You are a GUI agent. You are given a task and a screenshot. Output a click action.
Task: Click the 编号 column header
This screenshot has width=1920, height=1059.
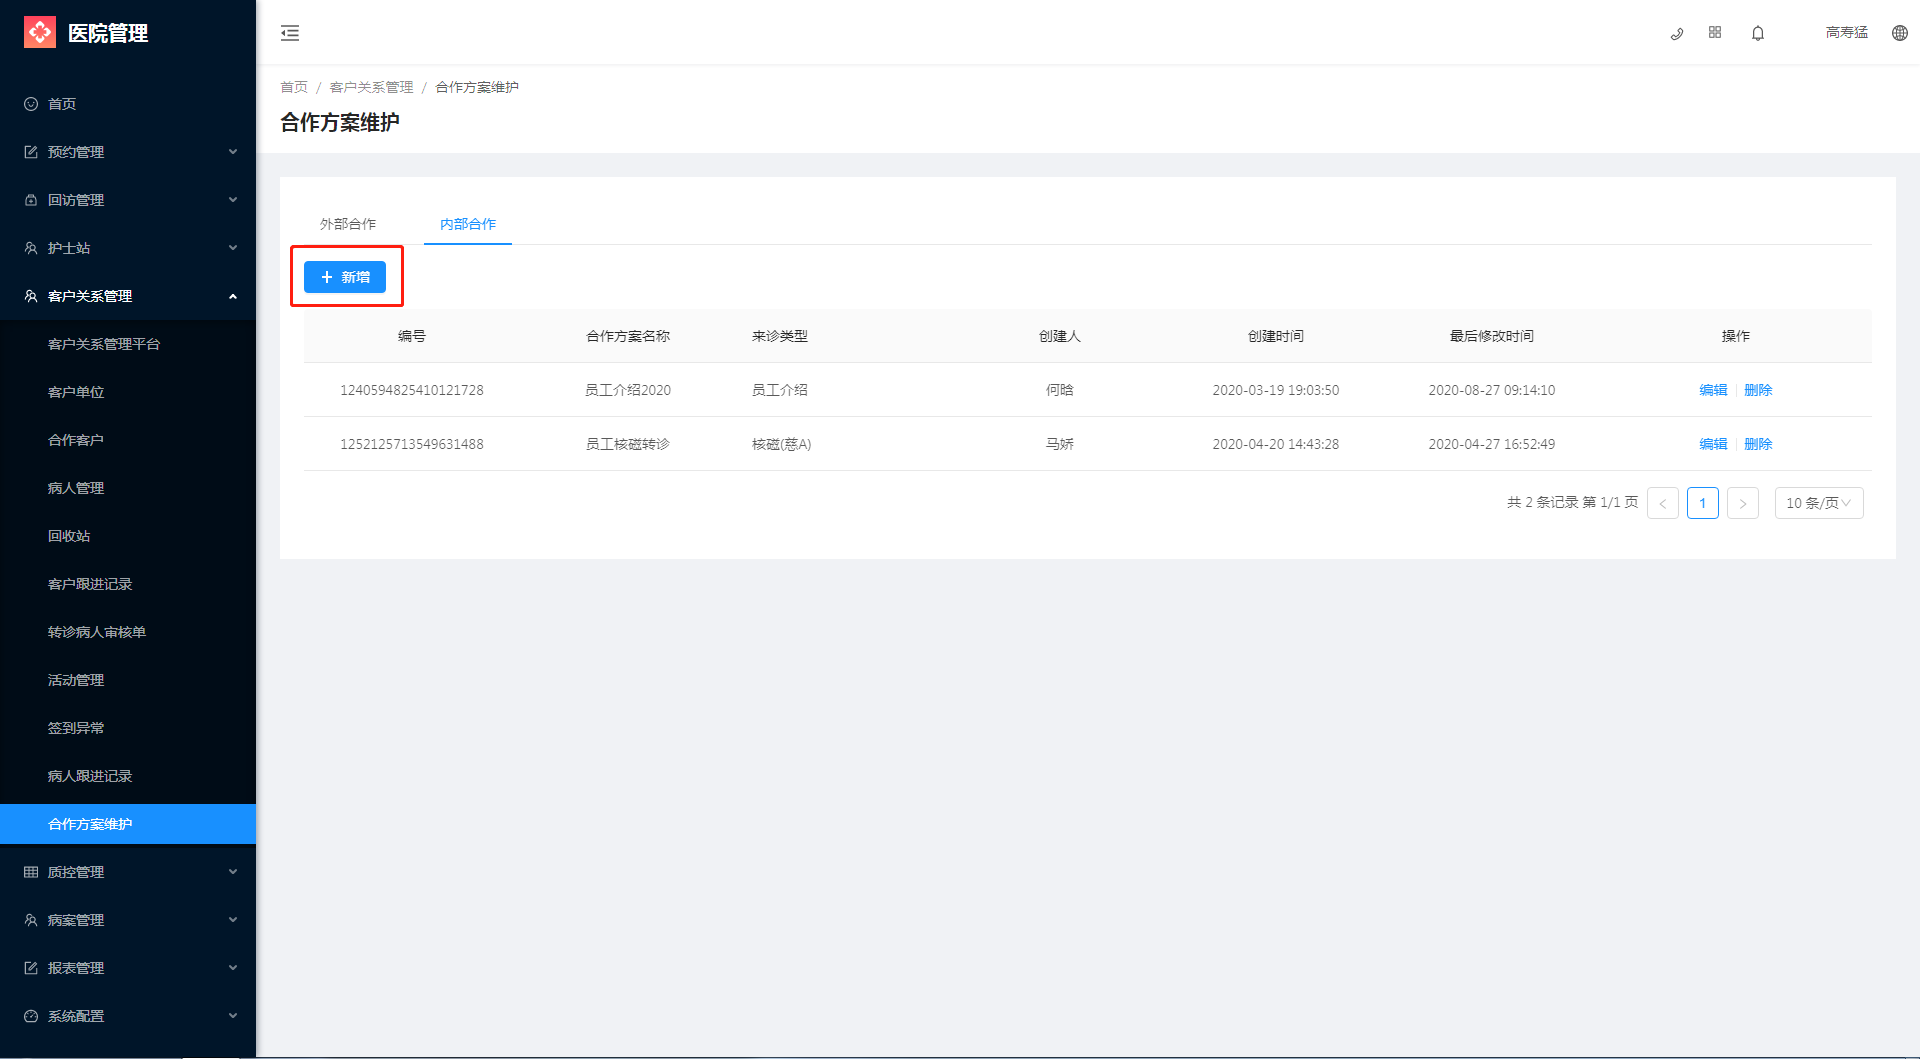point(412,336)
